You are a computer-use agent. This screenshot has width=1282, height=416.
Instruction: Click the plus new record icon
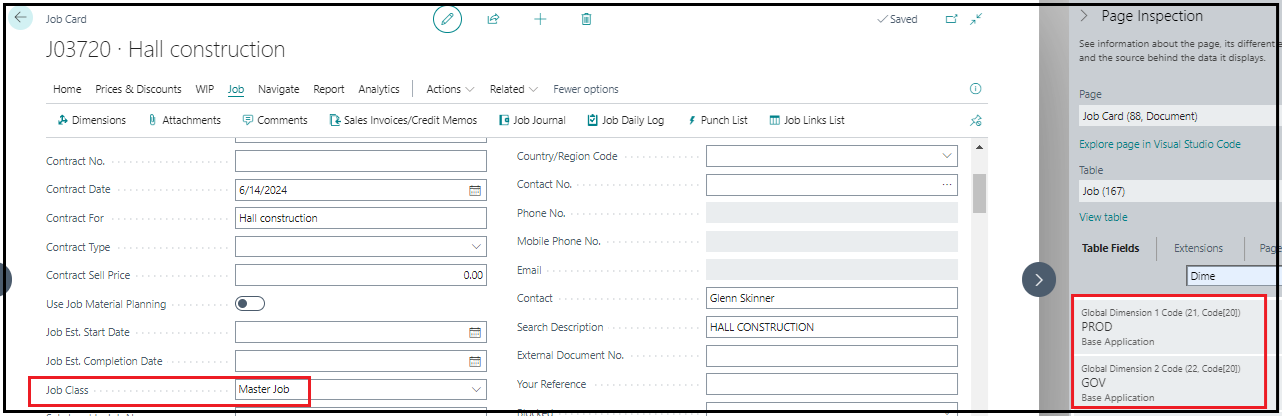pyautogui.click(x=540, y=19)
